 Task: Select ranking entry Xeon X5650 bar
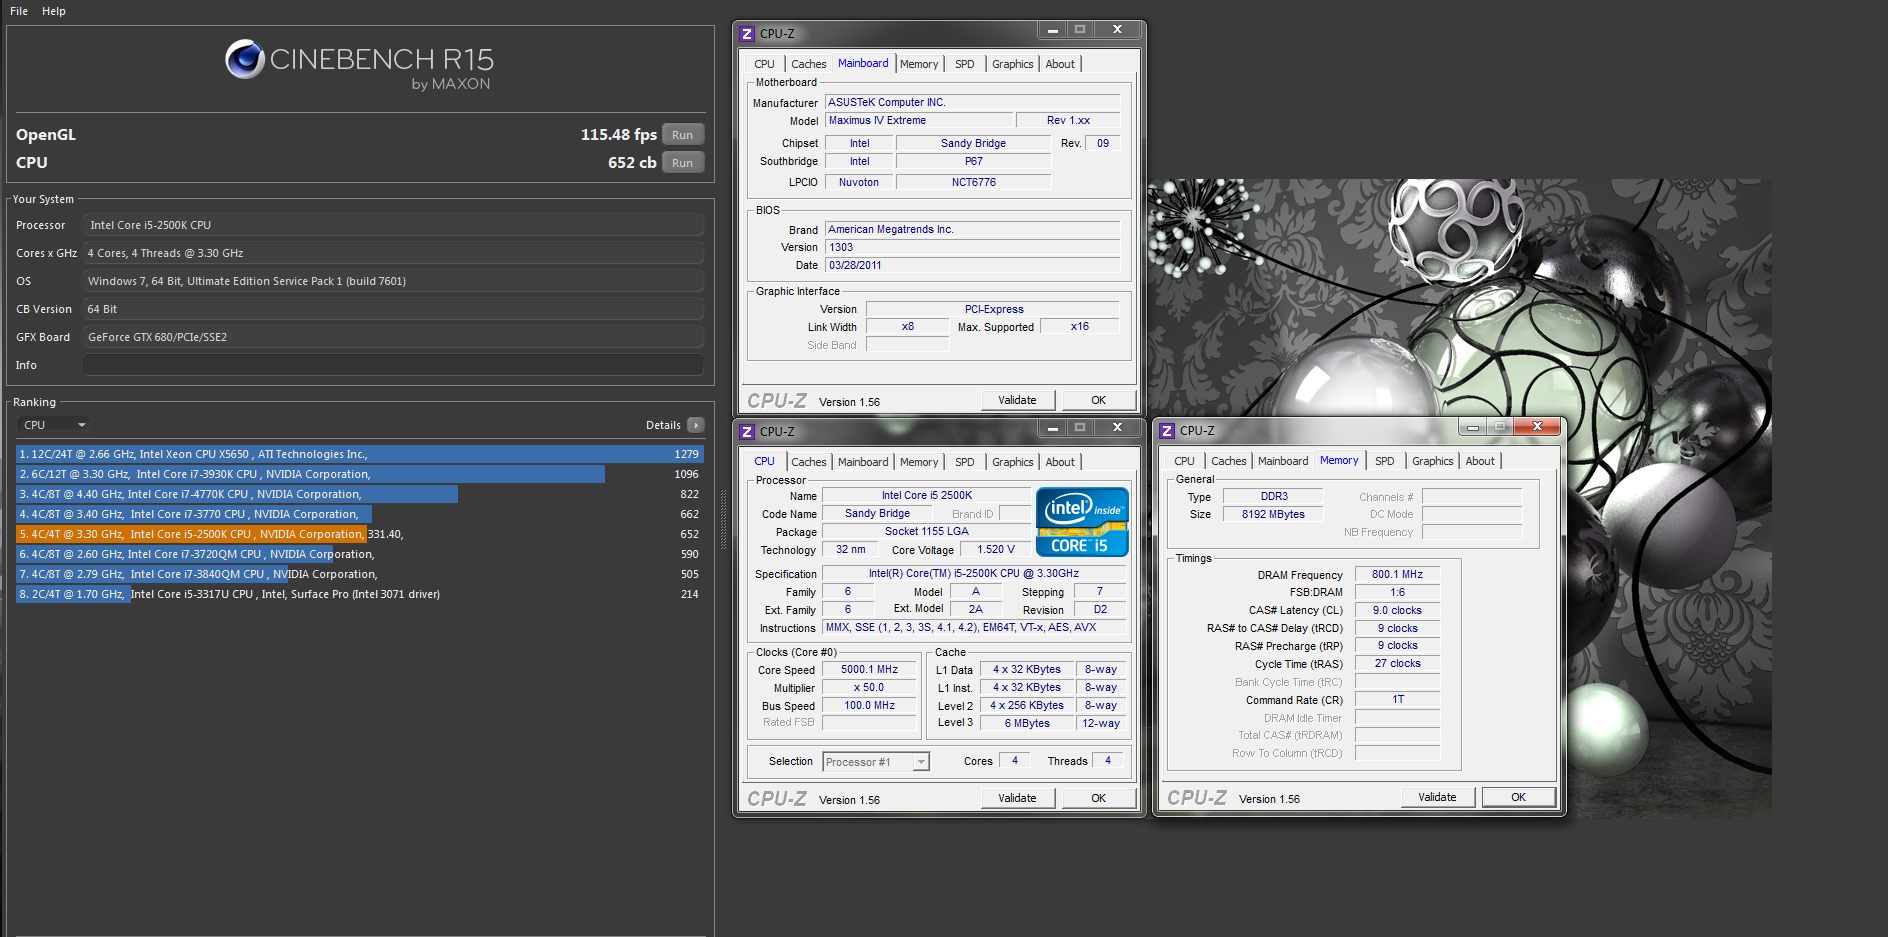click(x=359, y=454)
